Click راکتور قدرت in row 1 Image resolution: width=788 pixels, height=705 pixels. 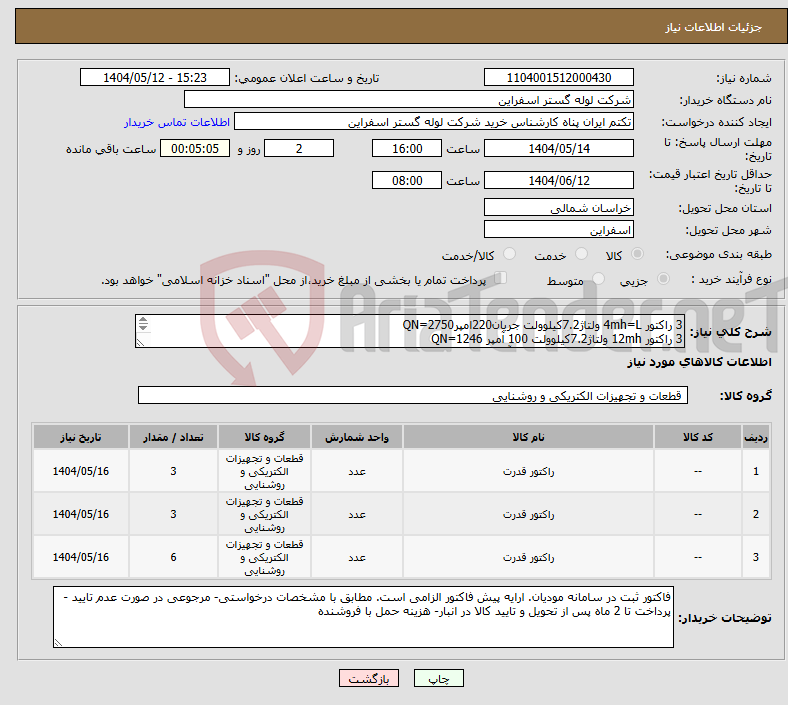pos(528,471)
